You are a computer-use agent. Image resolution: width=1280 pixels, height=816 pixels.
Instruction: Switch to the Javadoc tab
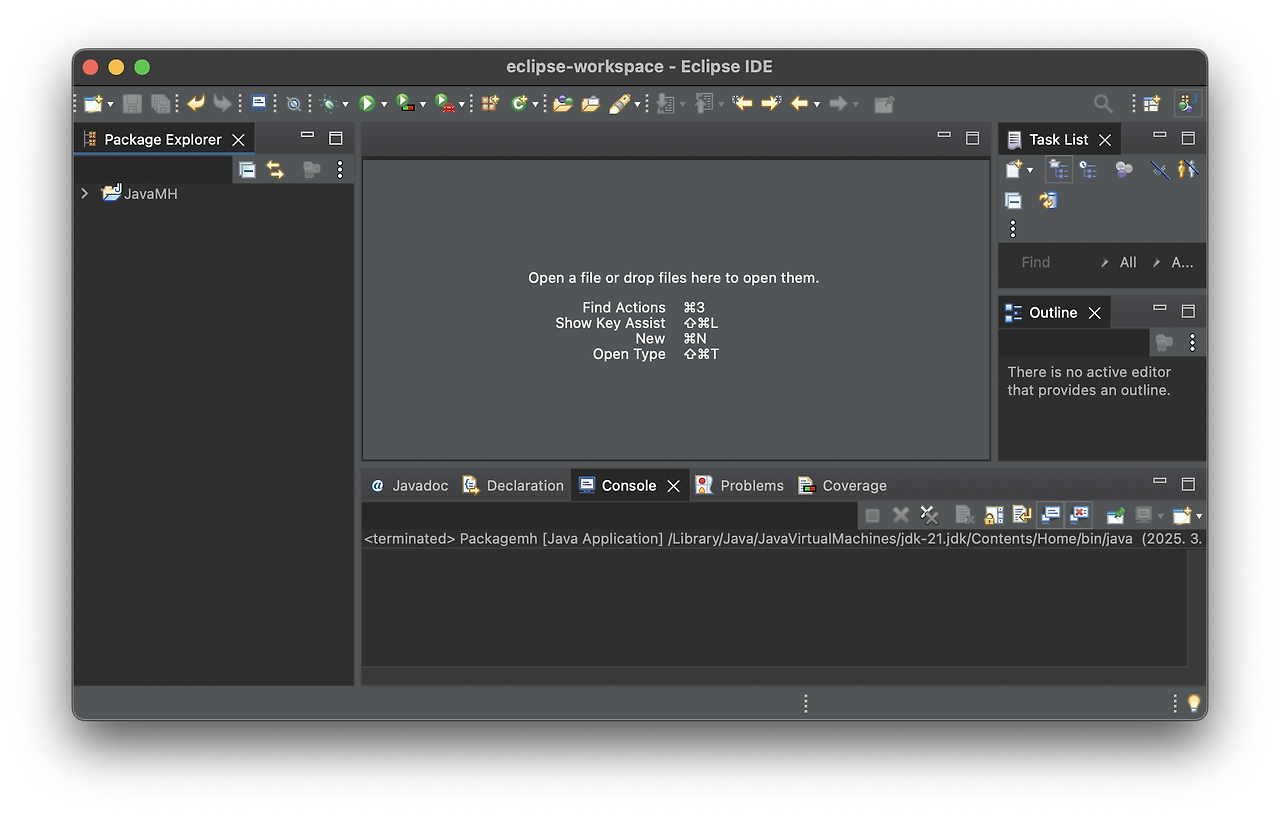409,485
